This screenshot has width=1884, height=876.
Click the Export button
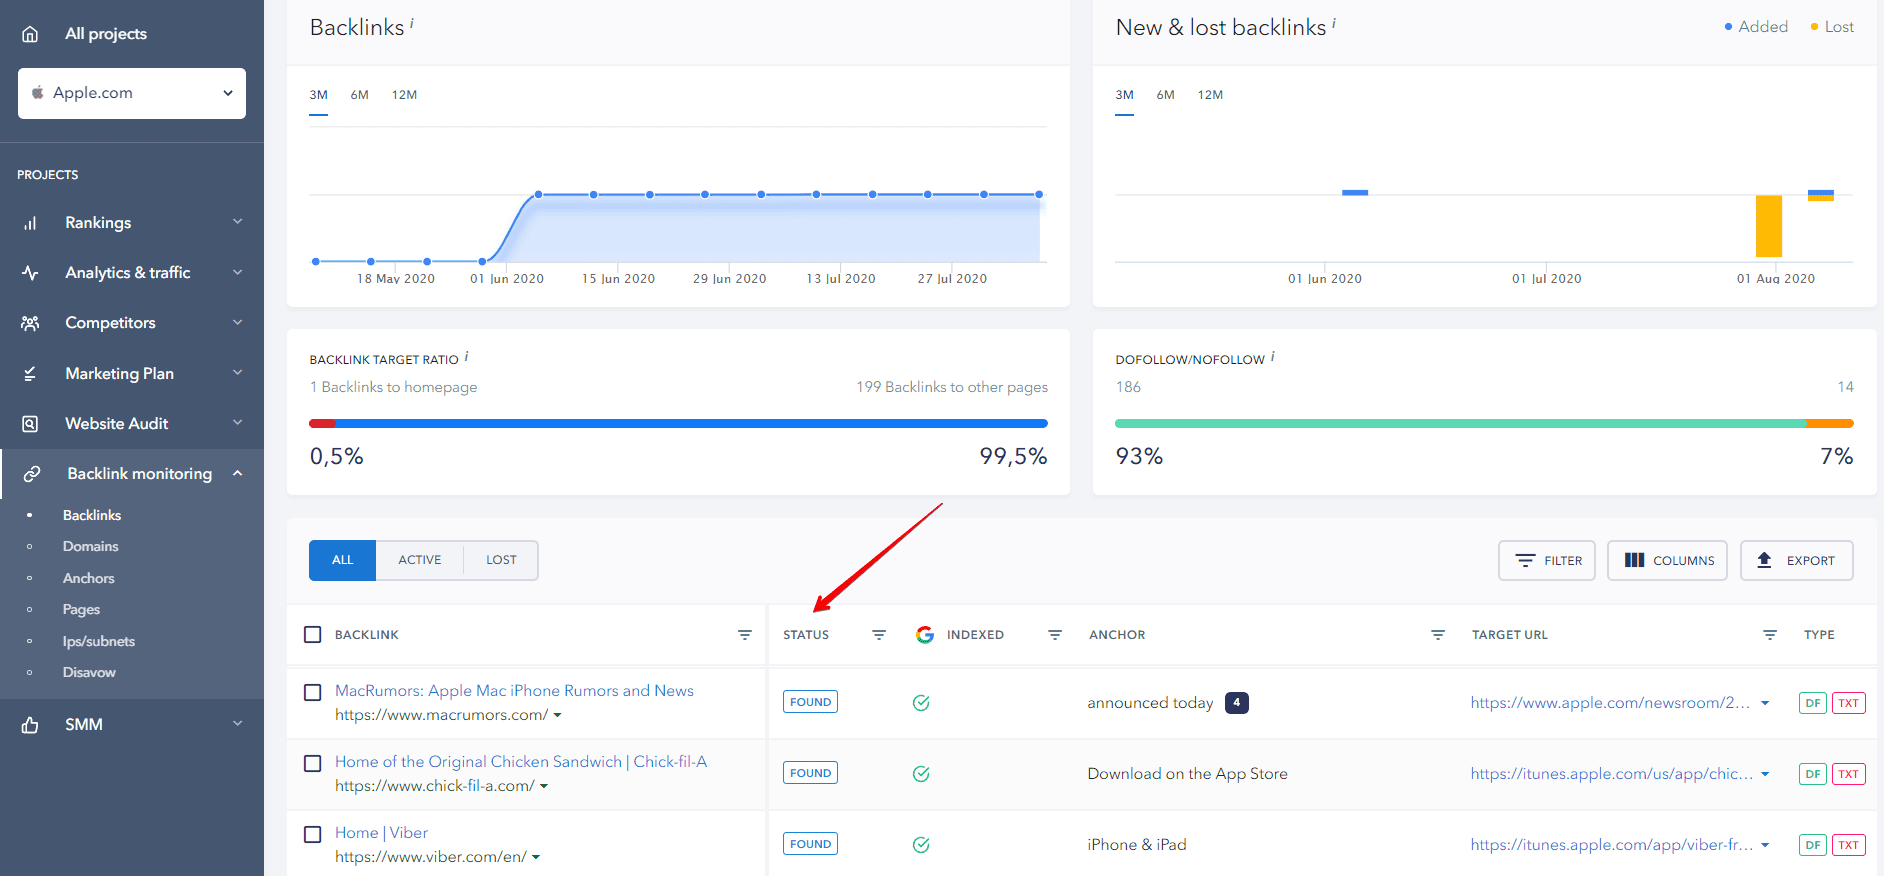click(1797, 561)
